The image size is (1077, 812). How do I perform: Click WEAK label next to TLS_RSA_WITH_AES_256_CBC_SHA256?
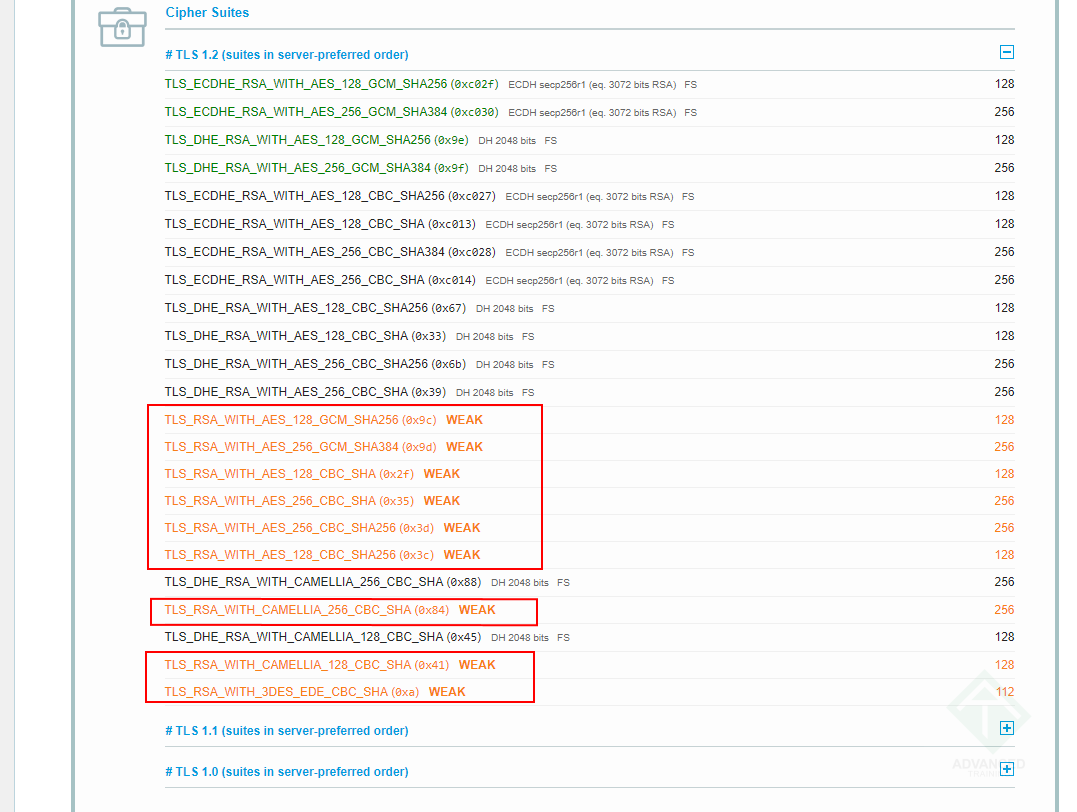(x=462, y=528)
